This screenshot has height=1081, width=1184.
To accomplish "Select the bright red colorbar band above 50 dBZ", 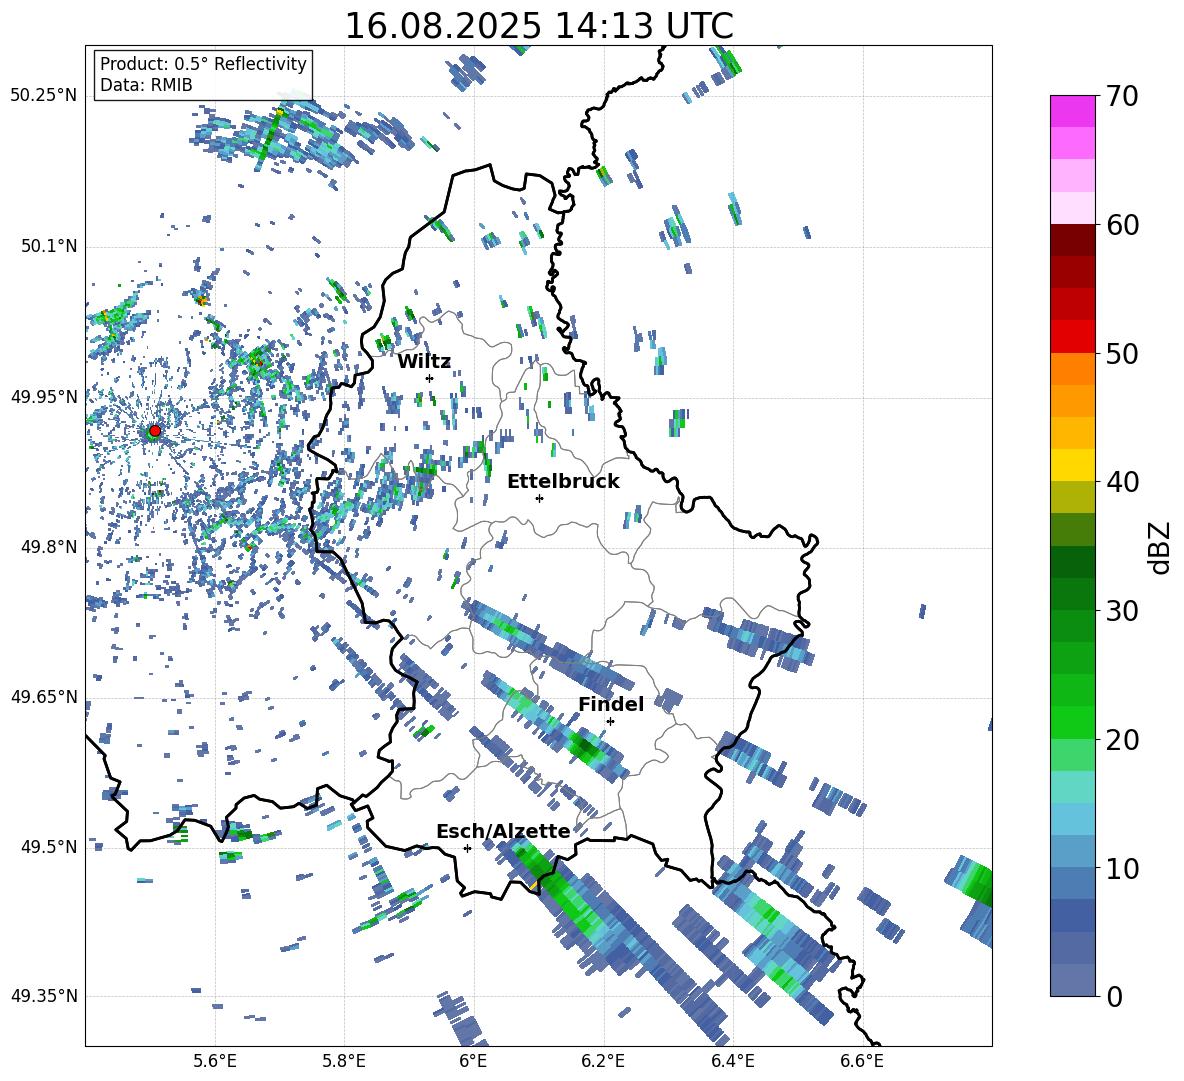I will pos(1072,337).
